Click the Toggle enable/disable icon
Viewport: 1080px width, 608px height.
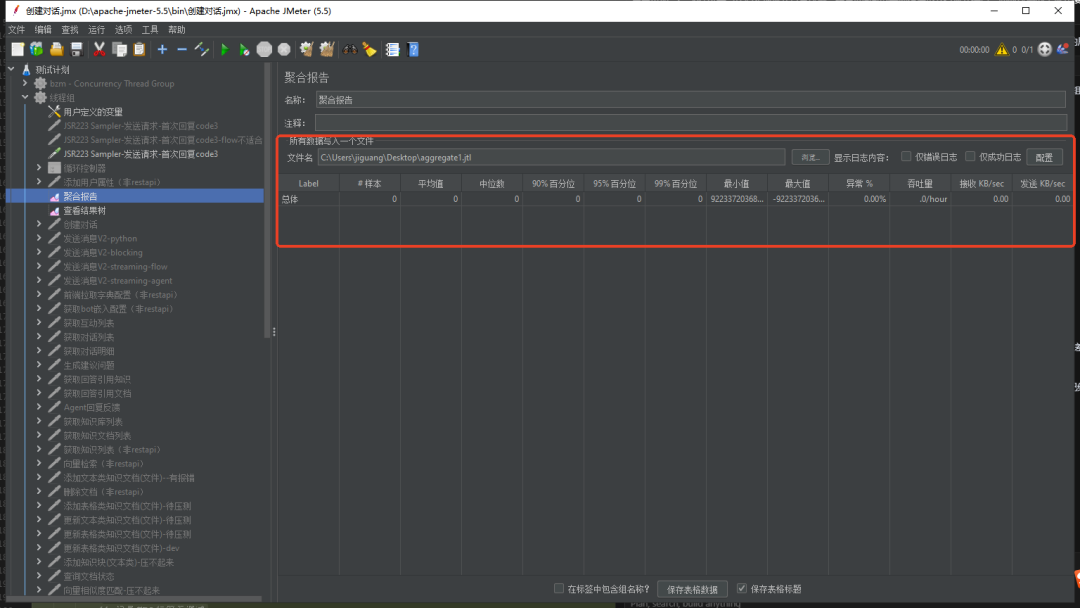[202, 49]
